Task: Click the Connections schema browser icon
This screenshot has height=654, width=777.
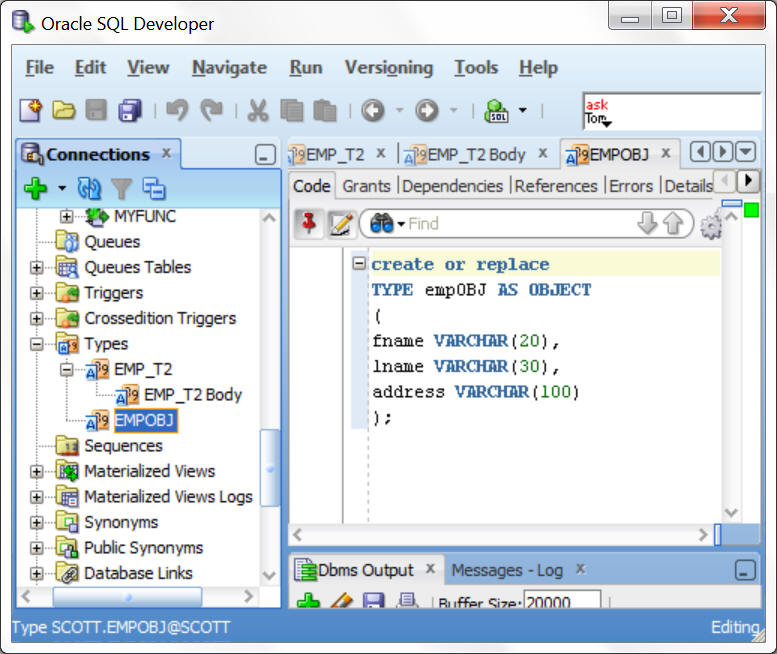Action: point(154,188)
